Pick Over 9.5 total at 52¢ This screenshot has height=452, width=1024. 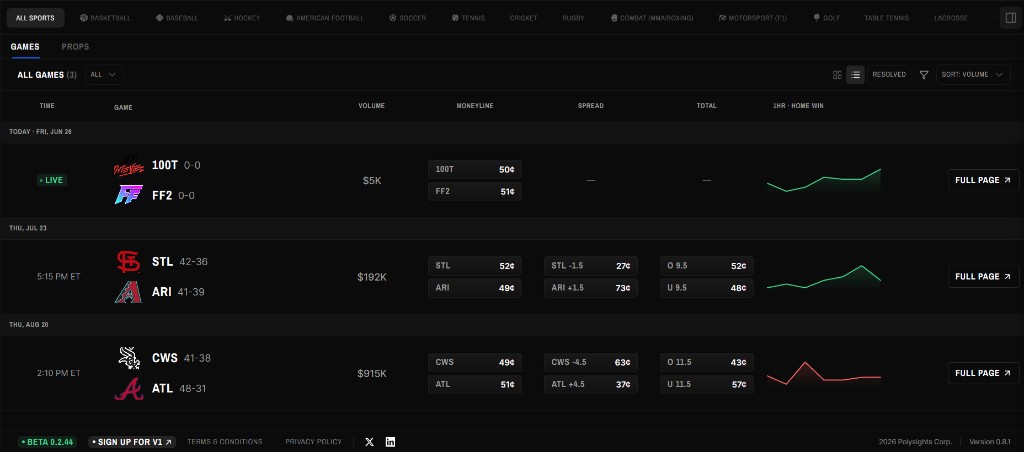pyautogui.click(x=707, y=266)
